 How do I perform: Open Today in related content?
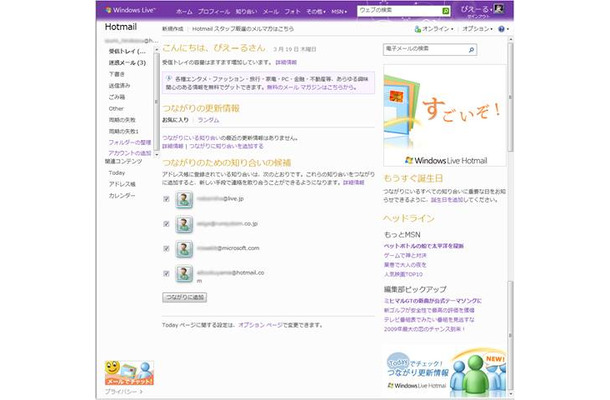(x=117, y=173)
